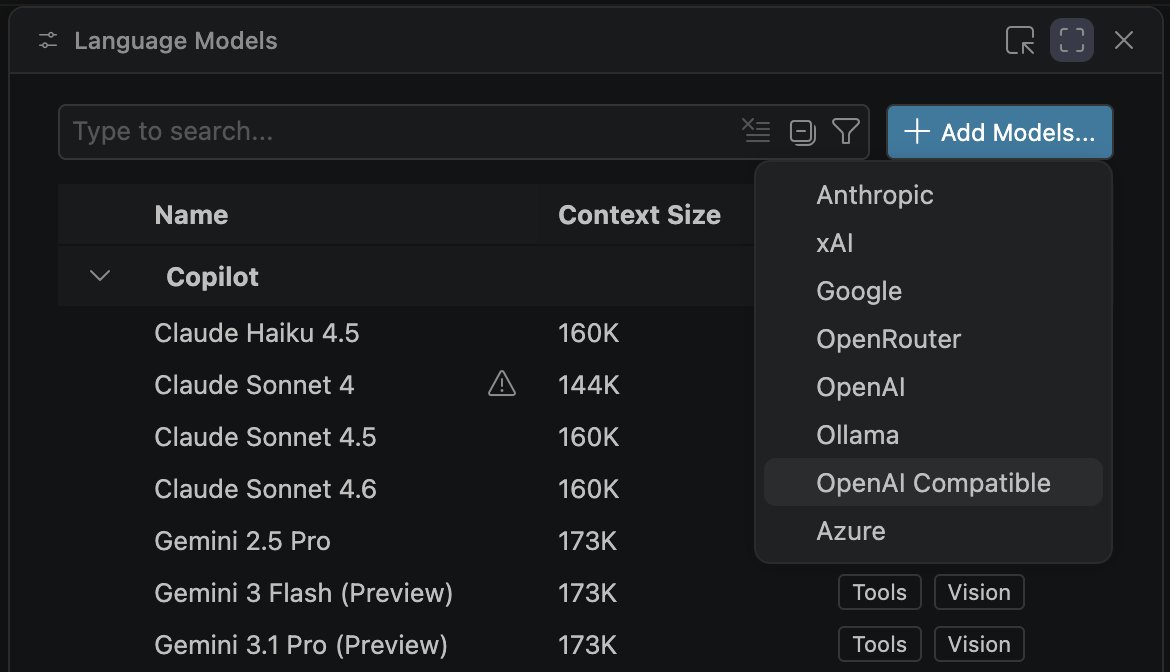Click Vision badge for Gemini 3 Flash
This screenshot has width=1170, height=672.
pos(979,592)
